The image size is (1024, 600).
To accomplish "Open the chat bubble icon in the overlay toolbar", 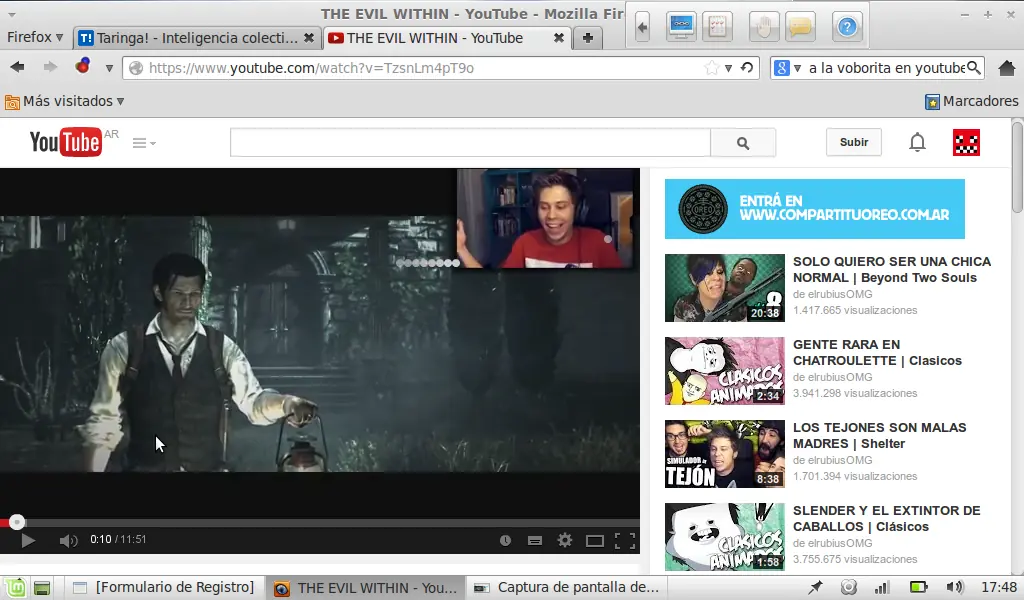I will coord(800,26).
